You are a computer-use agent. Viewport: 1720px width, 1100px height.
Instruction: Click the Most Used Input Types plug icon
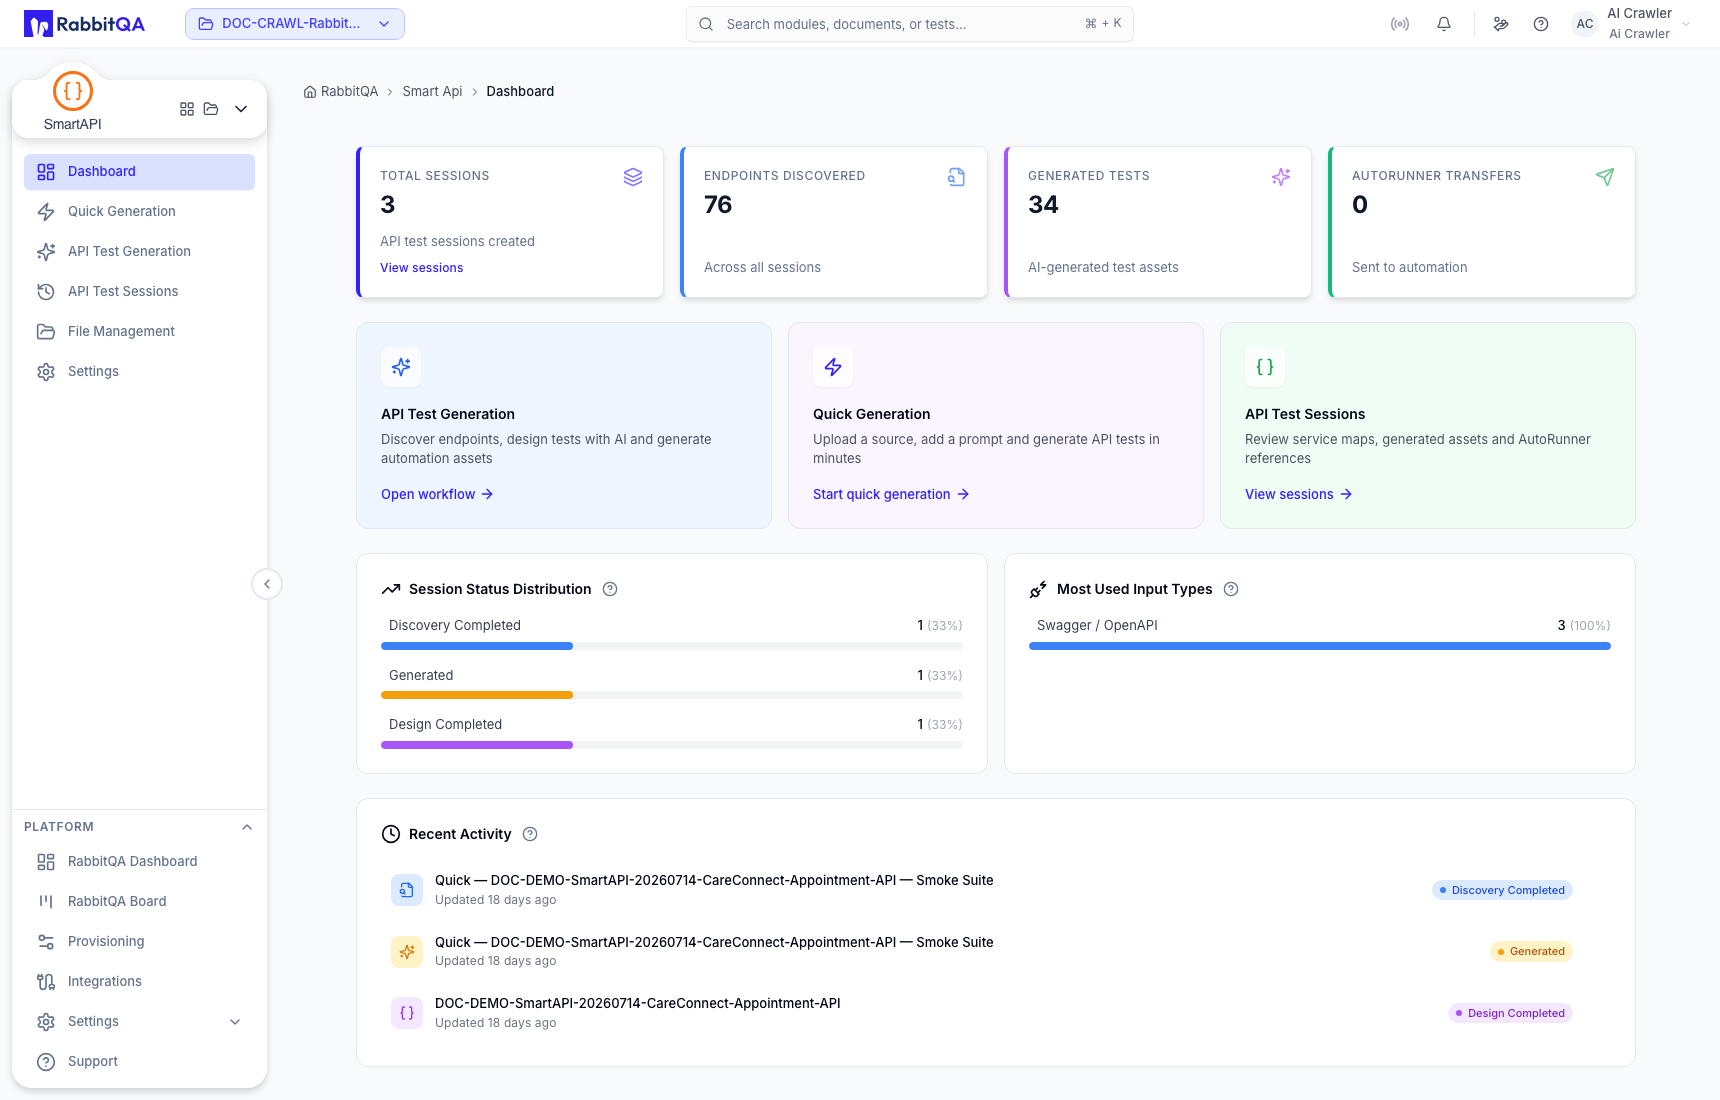(x=1039, y=590)
